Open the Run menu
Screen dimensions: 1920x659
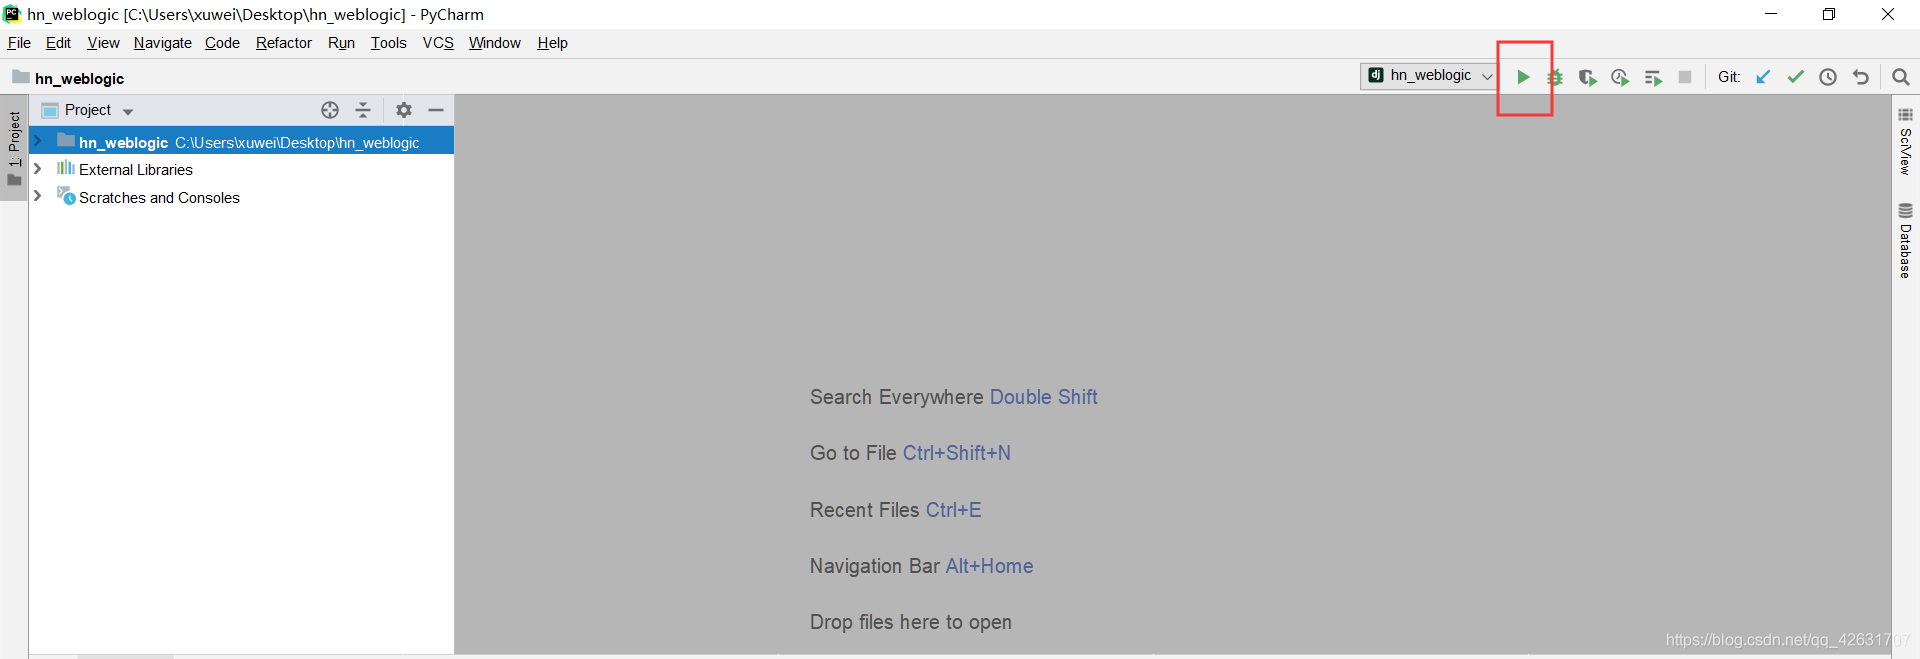coord(341,43)
